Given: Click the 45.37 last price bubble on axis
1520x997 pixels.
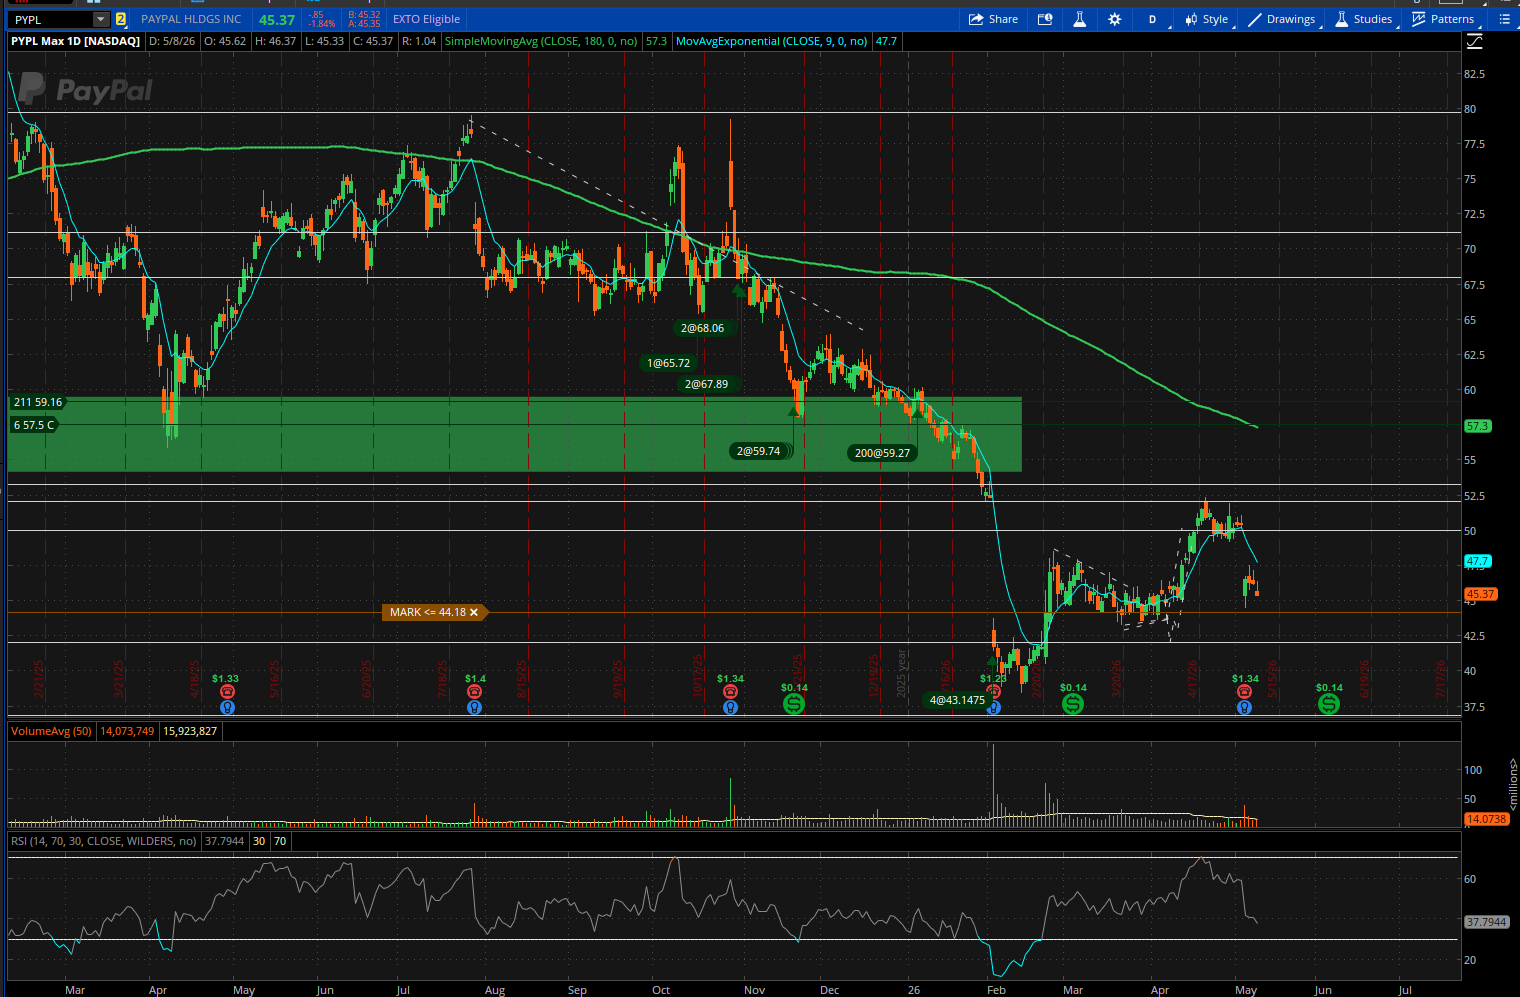Looking at the screenshot, I should [1480, 594].
